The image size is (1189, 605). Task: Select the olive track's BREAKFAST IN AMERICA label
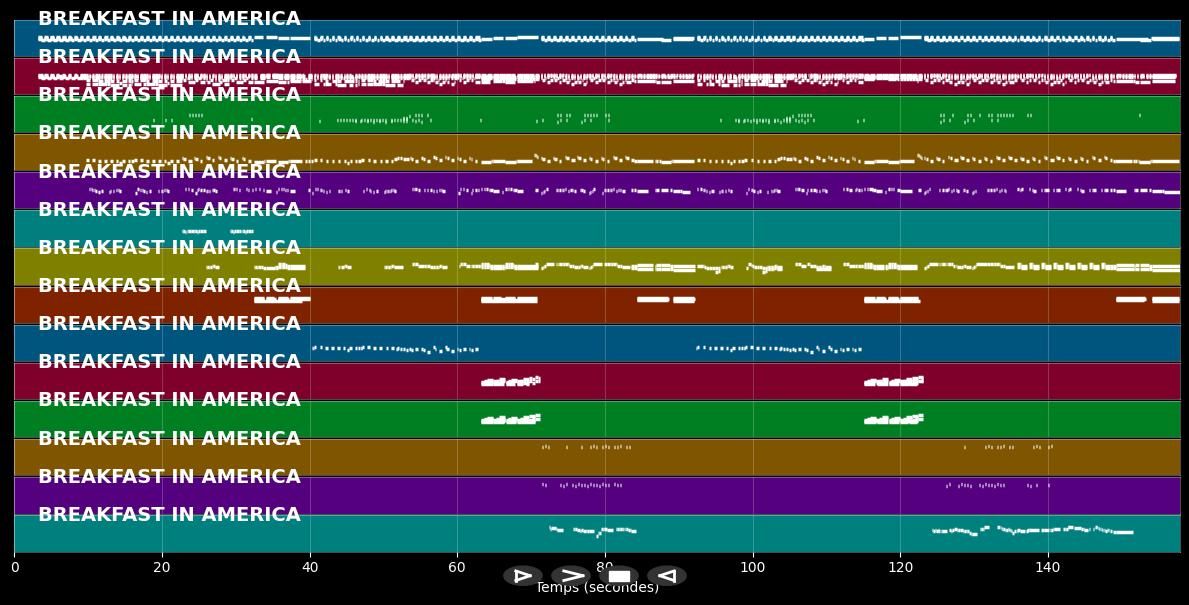click(170, 247)
